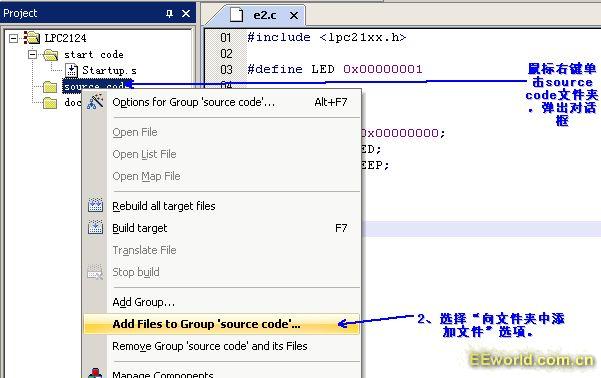Screen dimensions: 601x378
Task: Click line number 03 in the editor gutter
Action: pos(226,70)
